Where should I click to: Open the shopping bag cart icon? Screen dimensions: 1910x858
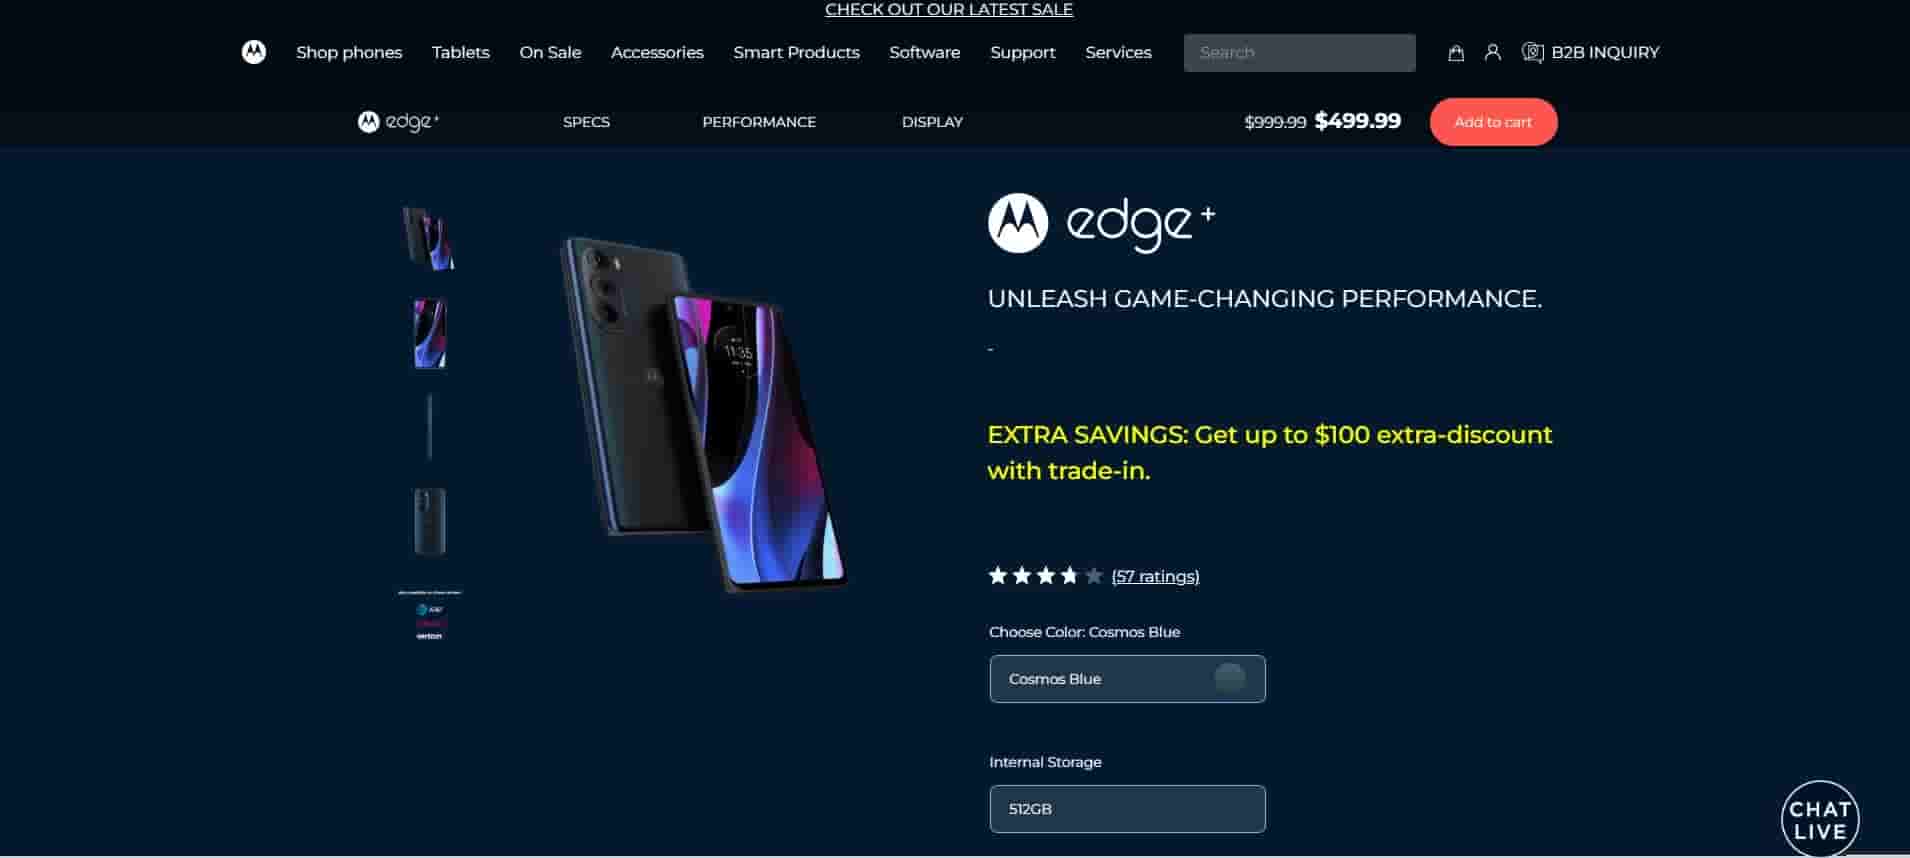coord(1456,53)
